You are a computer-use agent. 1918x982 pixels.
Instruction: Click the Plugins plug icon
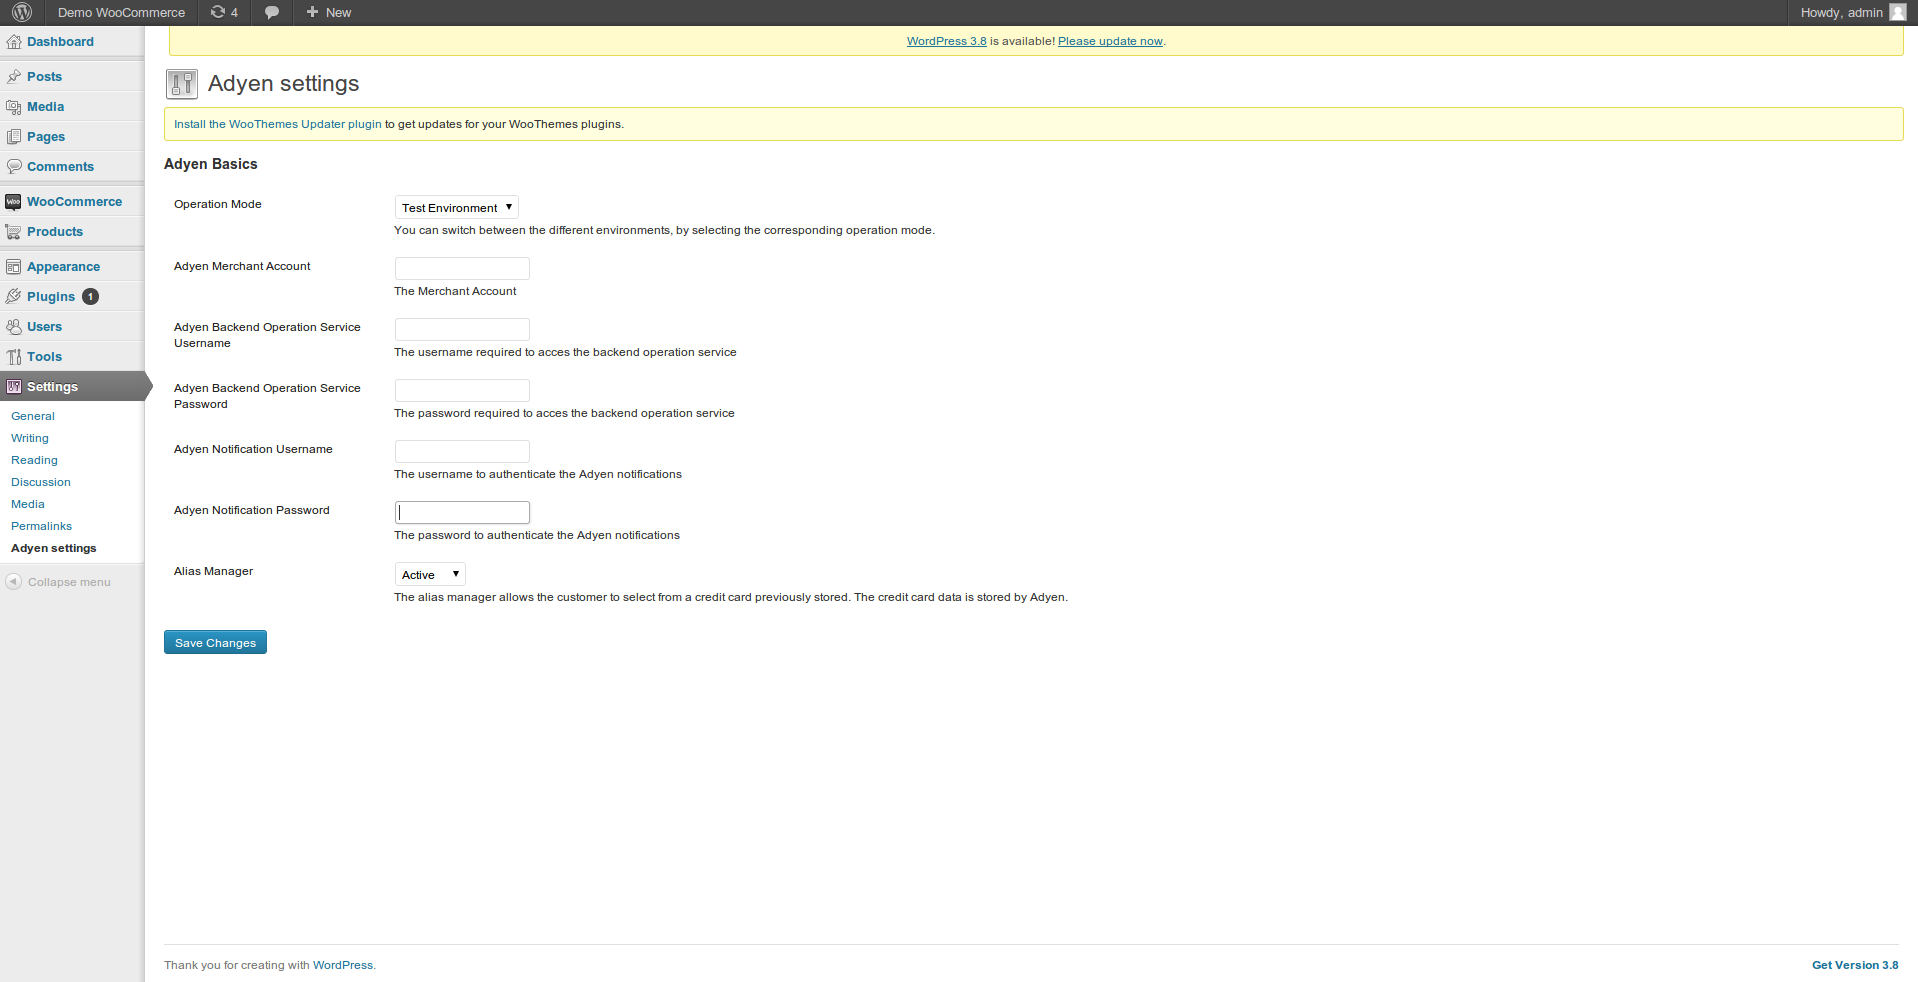pos(14,297)
